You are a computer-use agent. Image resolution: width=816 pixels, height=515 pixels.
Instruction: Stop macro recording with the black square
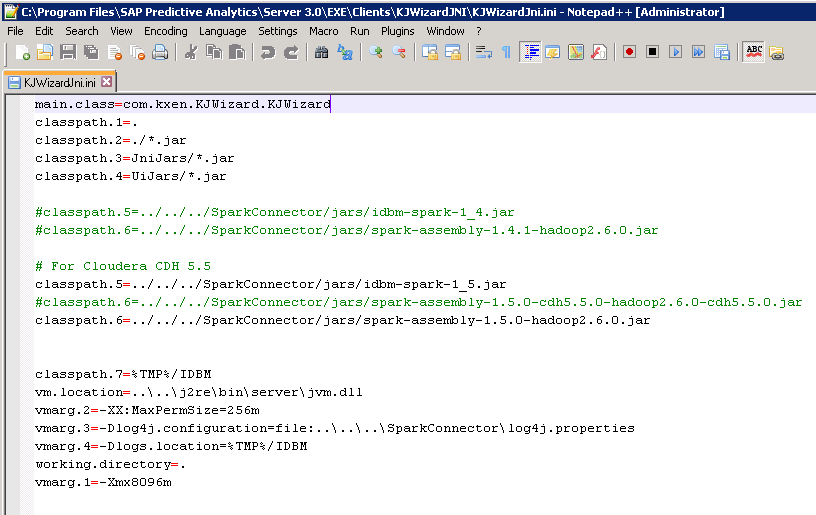point(652,52)
